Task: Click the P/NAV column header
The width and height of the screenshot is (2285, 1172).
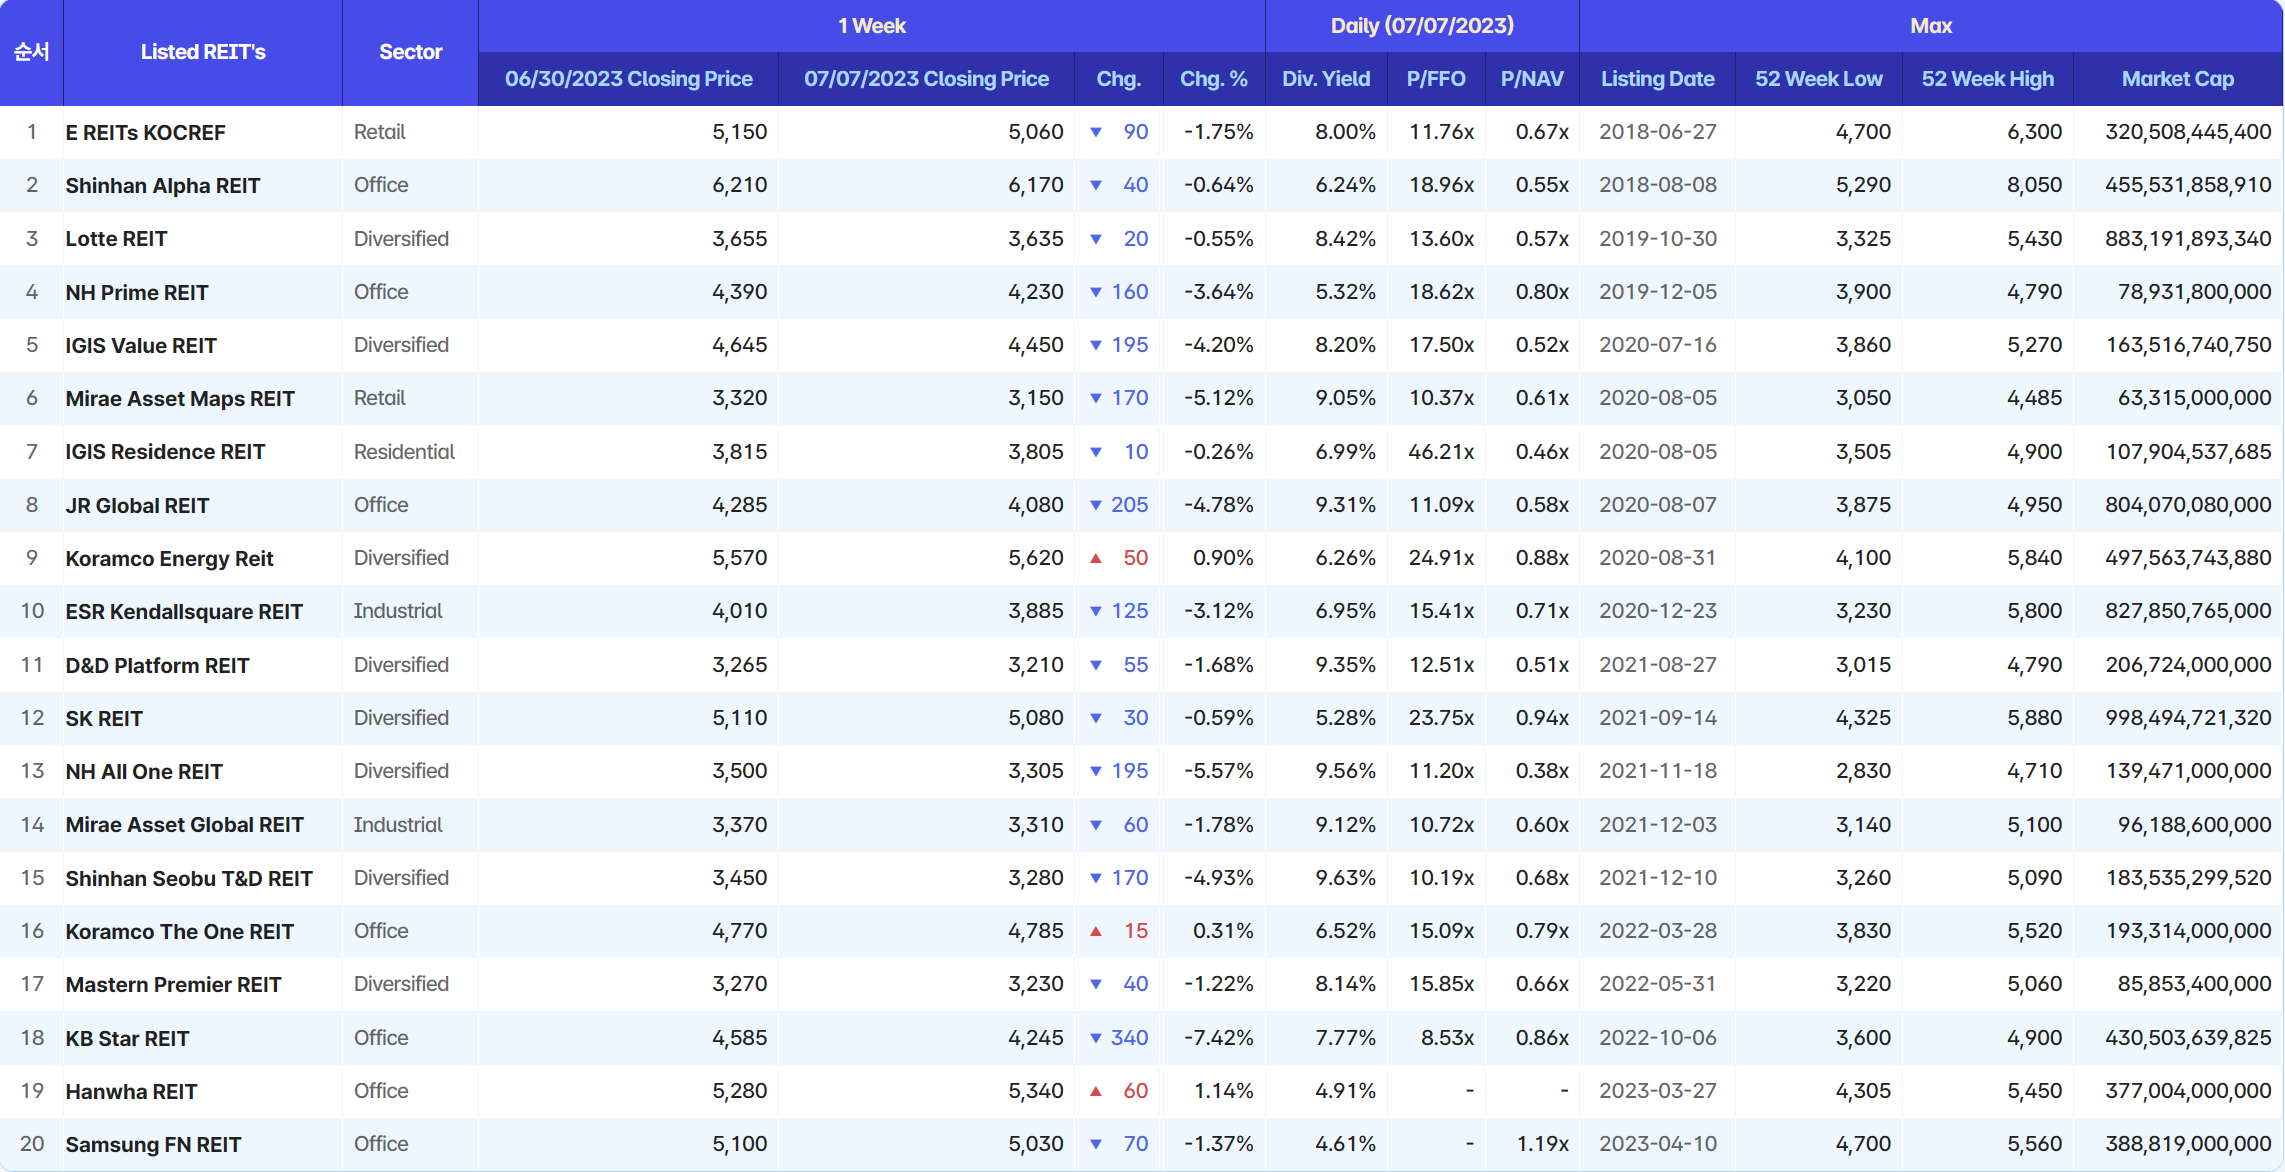Action: (1532, 79)
